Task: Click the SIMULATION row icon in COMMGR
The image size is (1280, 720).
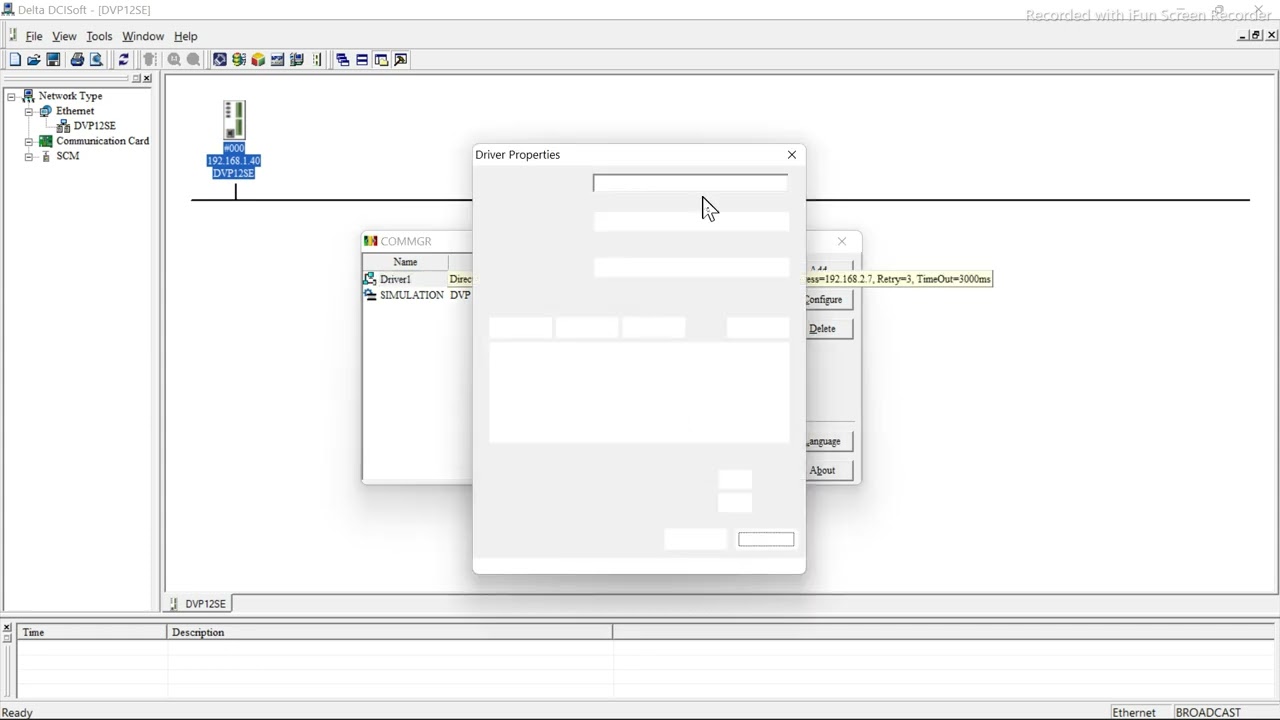Action: 370,295
